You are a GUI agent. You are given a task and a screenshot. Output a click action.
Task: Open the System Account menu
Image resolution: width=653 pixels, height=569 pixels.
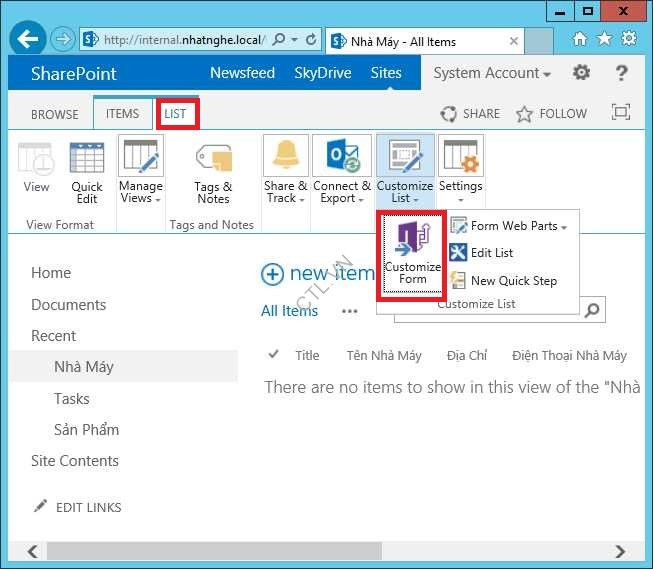[x=492, y=73]
